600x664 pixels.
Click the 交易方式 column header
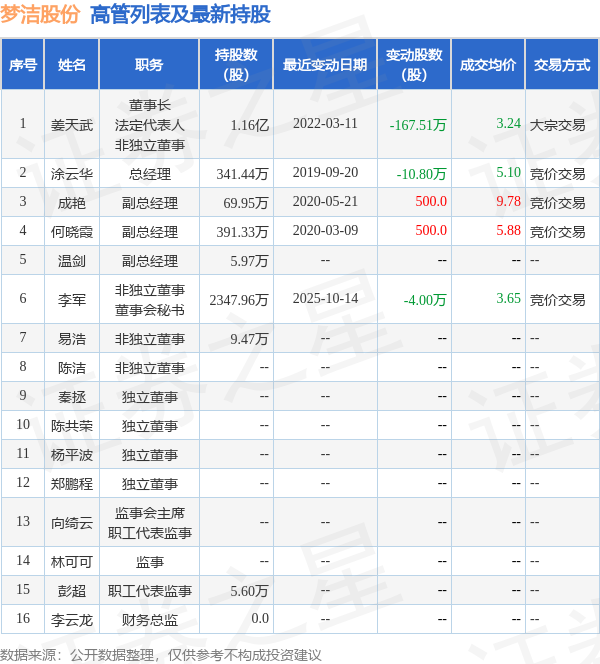click(561, 65)
